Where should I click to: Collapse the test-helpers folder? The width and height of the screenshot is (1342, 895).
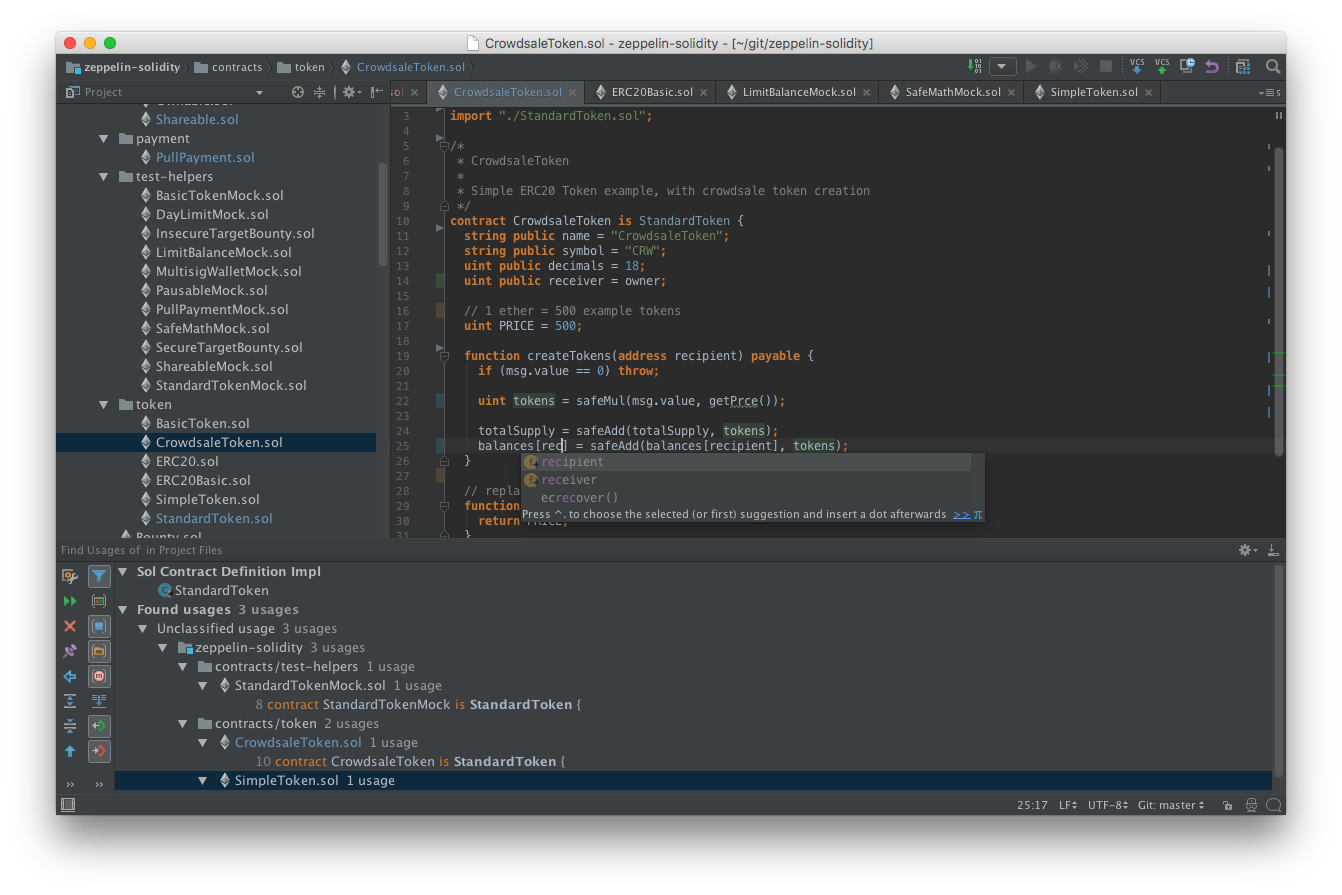point(104,177)
